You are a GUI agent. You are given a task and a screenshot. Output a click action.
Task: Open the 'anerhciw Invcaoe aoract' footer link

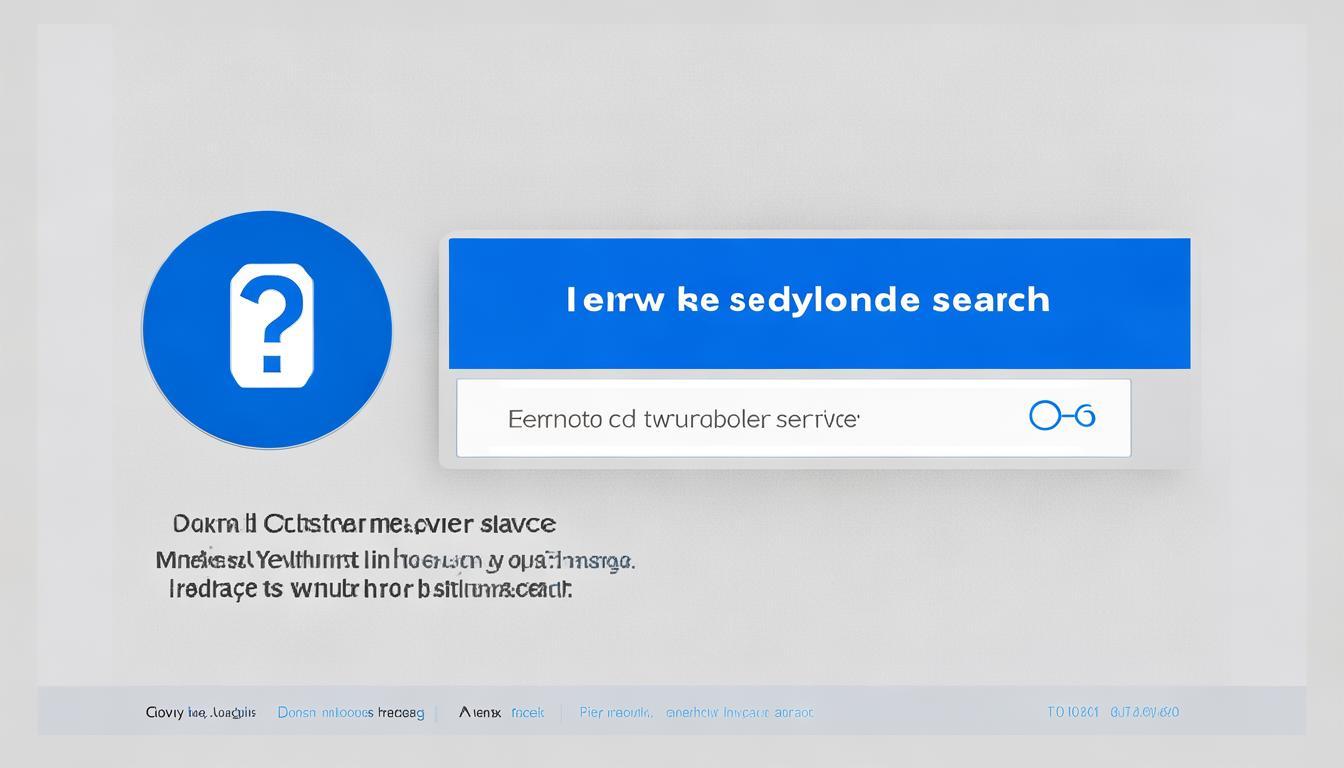(x=740, y=713)
